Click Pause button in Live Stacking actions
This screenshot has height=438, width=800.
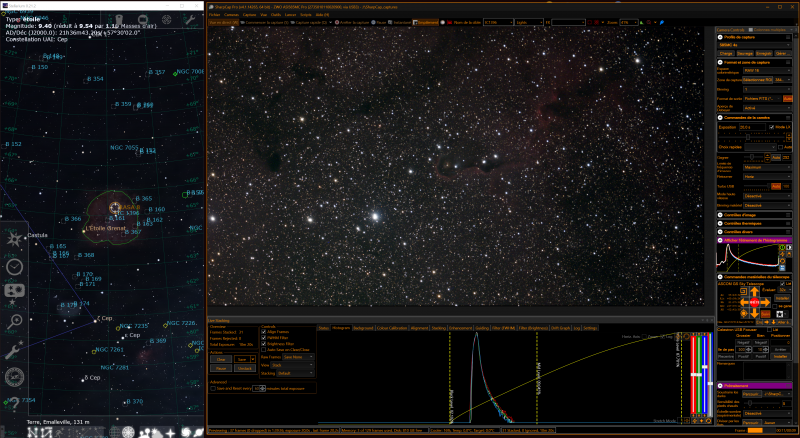tap(221, 368)
